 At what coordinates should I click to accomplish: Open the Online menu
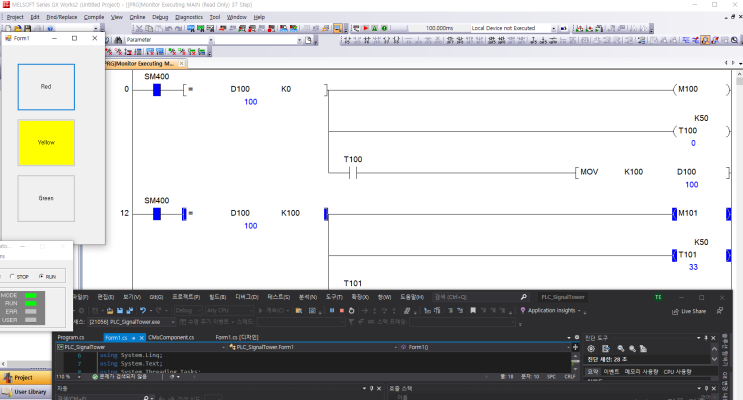coord(137,17)
